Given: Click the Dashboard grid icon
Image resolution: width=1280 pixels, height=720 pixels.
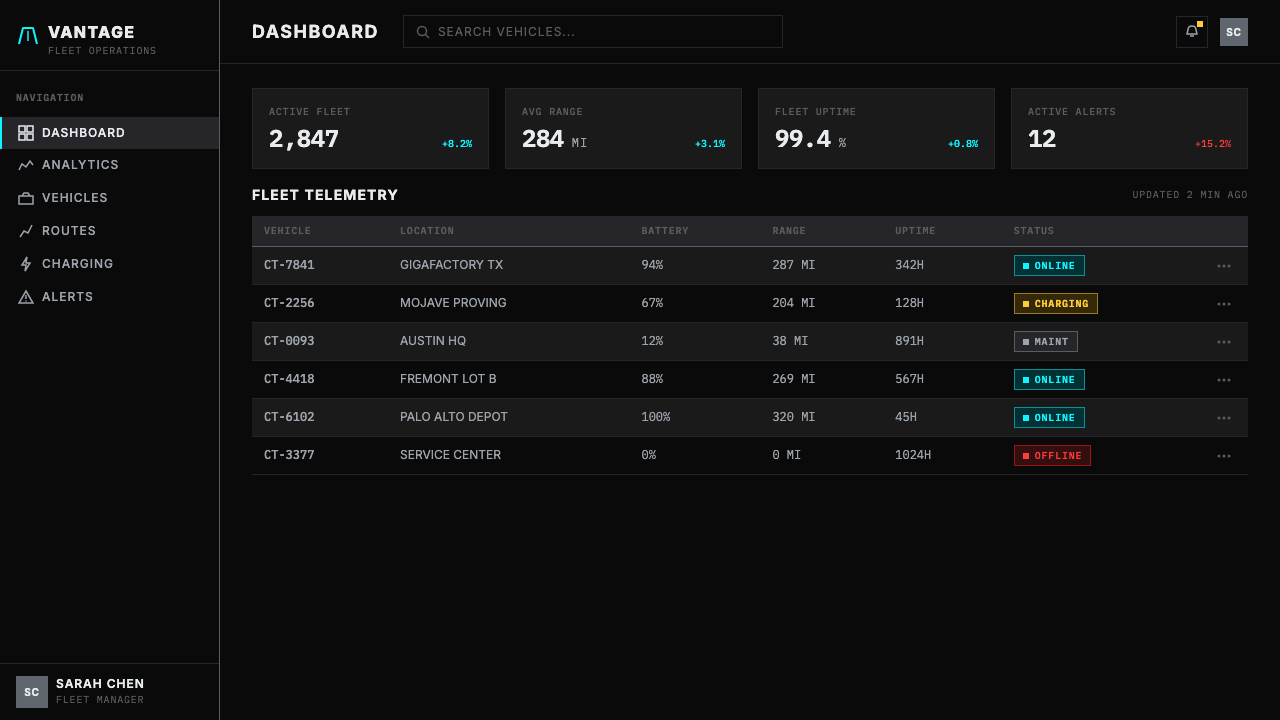Looking at the screenshot, I should coord(26,133).
